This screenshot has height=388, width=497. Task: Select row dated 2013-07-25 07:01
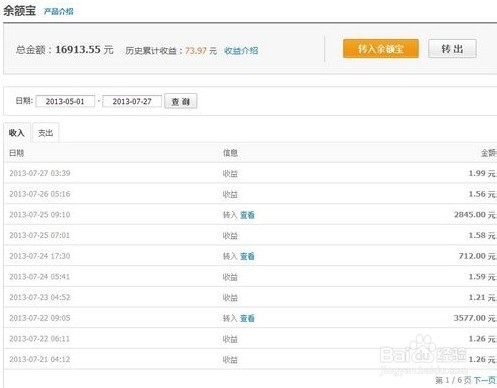point(250,235)
